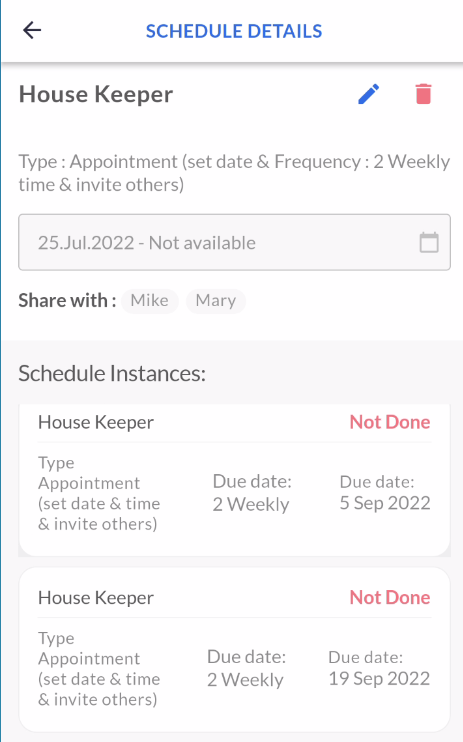Click the Schedule Instances heading
Screen dimensions: 463x742
112,373
